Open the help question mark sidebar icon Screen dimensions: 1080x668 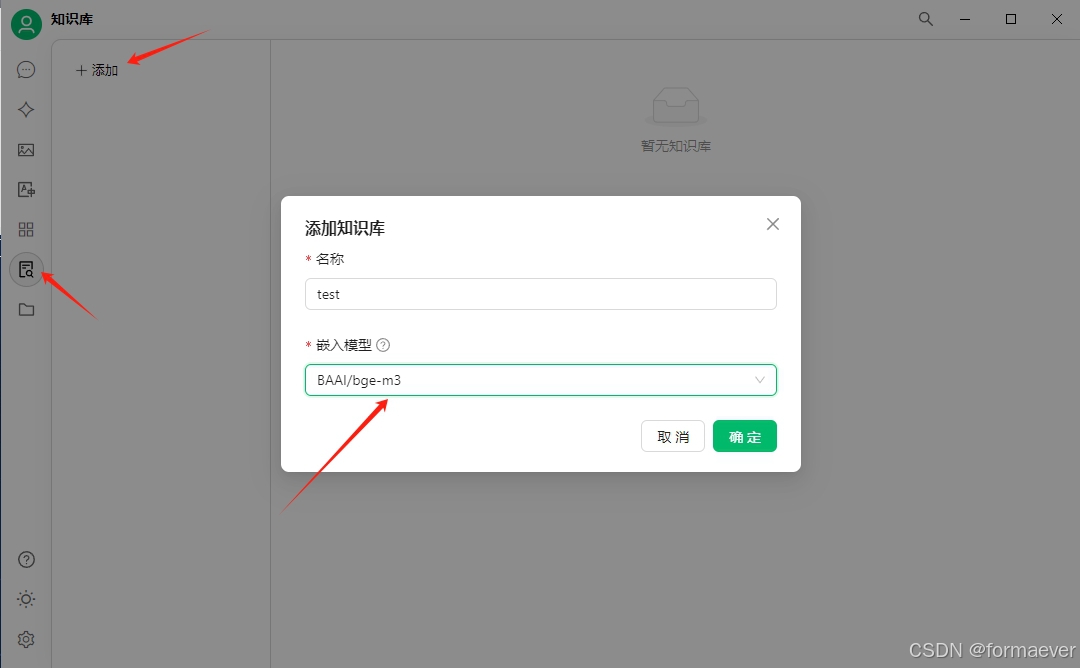point(26,559)
